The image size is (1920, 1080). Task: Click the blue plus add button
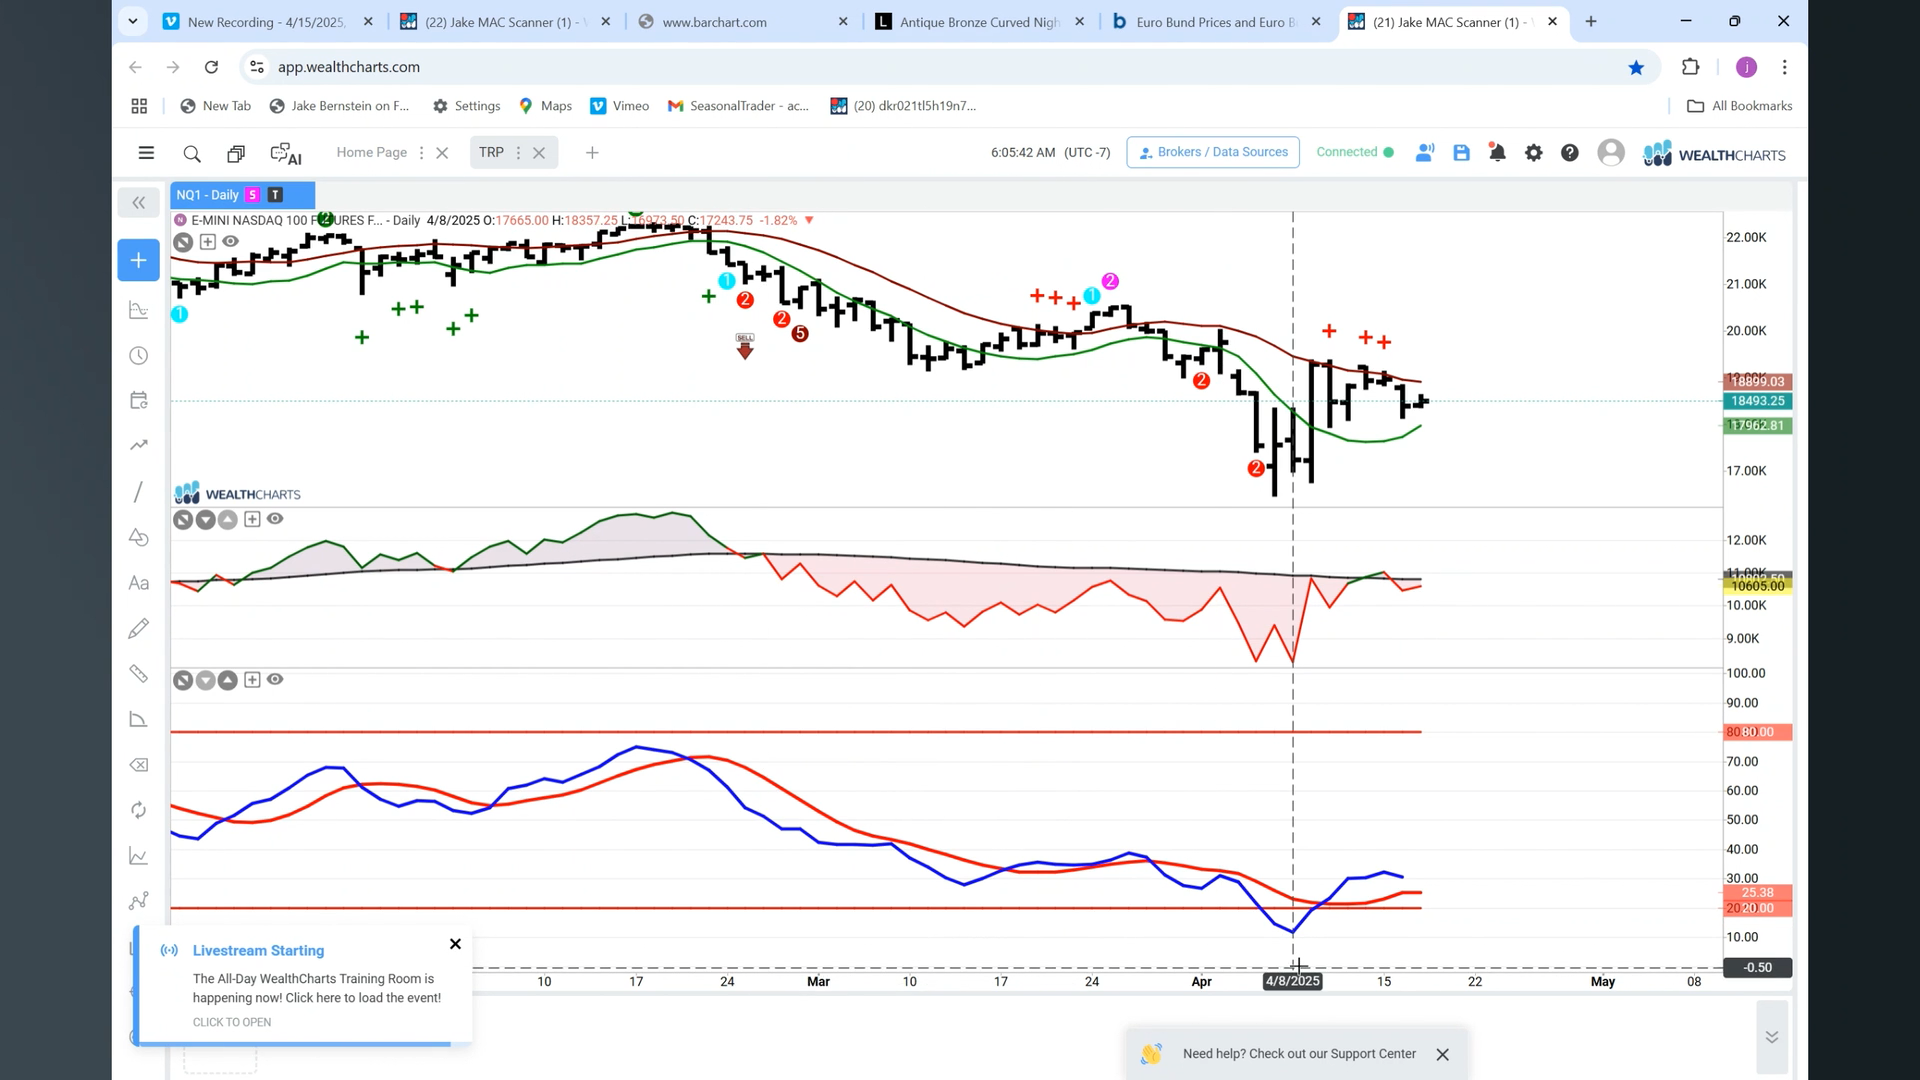[x=139, y=260]
